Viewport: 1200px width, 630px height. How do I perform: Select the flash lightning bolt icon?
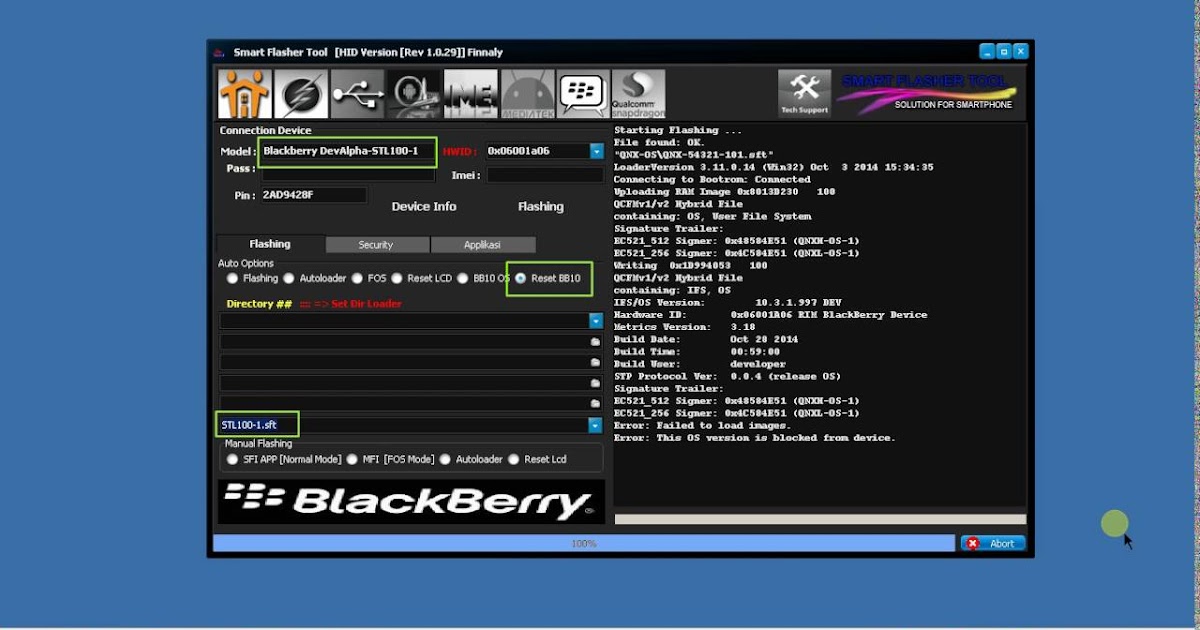[x=300, y=91]
